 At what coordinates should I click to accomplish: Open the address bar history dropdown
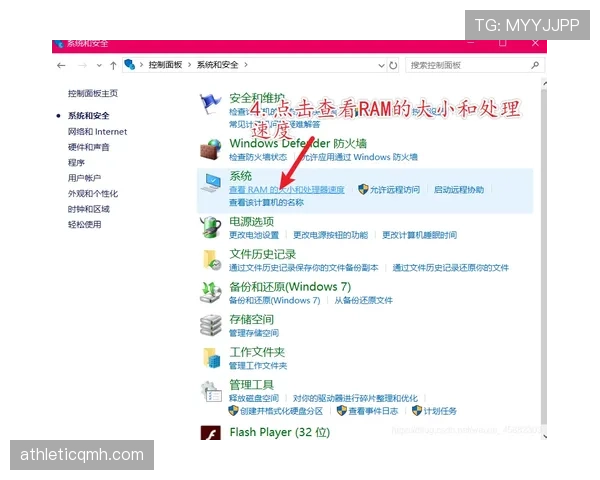coord(381,65)
